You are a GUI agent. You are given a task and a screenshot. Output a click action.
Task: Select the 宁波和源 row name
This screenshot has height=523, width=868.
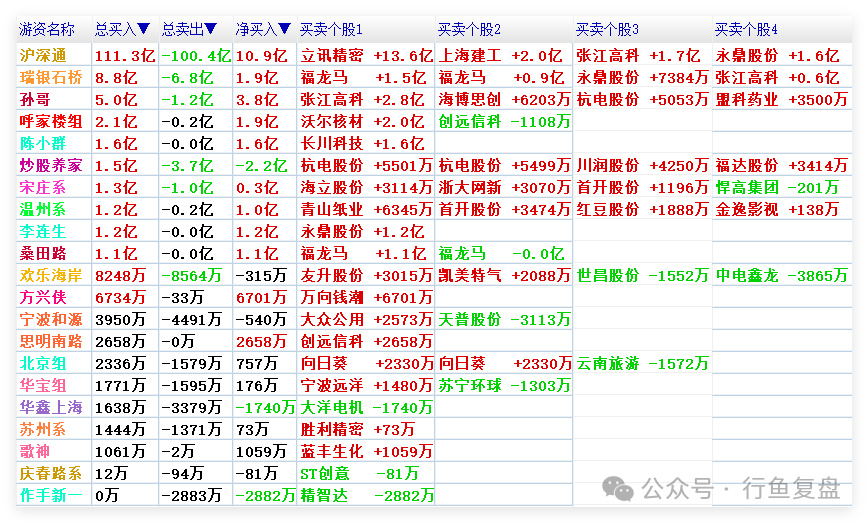[51, 319]
